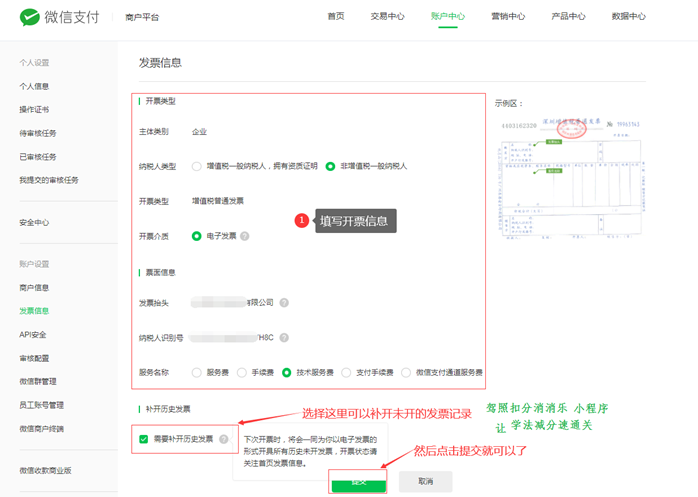Open API安全 settings in sidebar
Viewport: 698px width, 497px height.
pyautogui.click(x=32, y=335)
